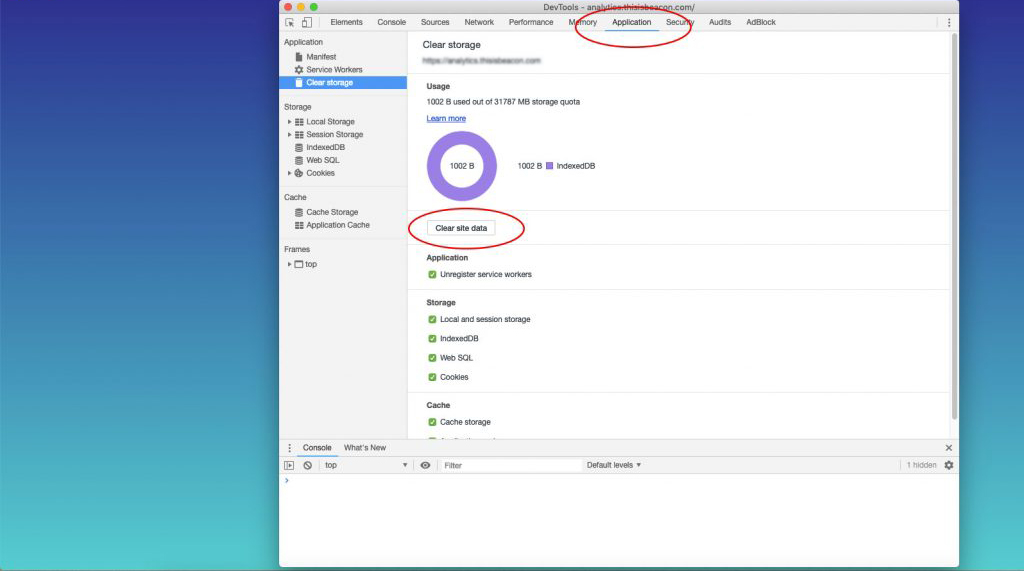Open the Audits tab
Screen dimensions: 1024x571
tap(720, 22)
